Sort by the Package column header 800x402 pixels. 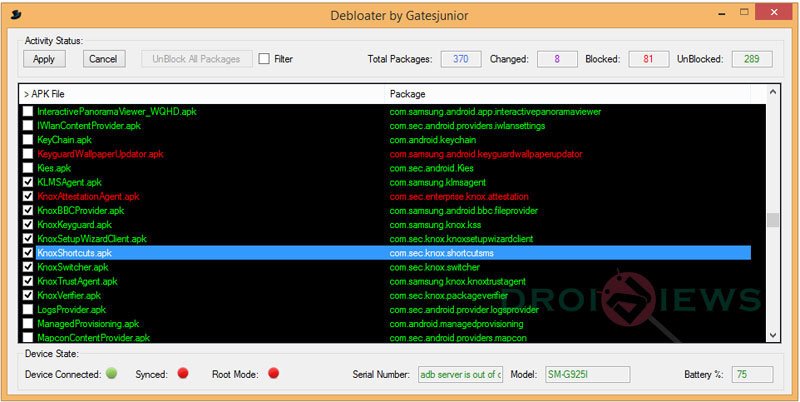pyautogui.click(x=567, y=94)
